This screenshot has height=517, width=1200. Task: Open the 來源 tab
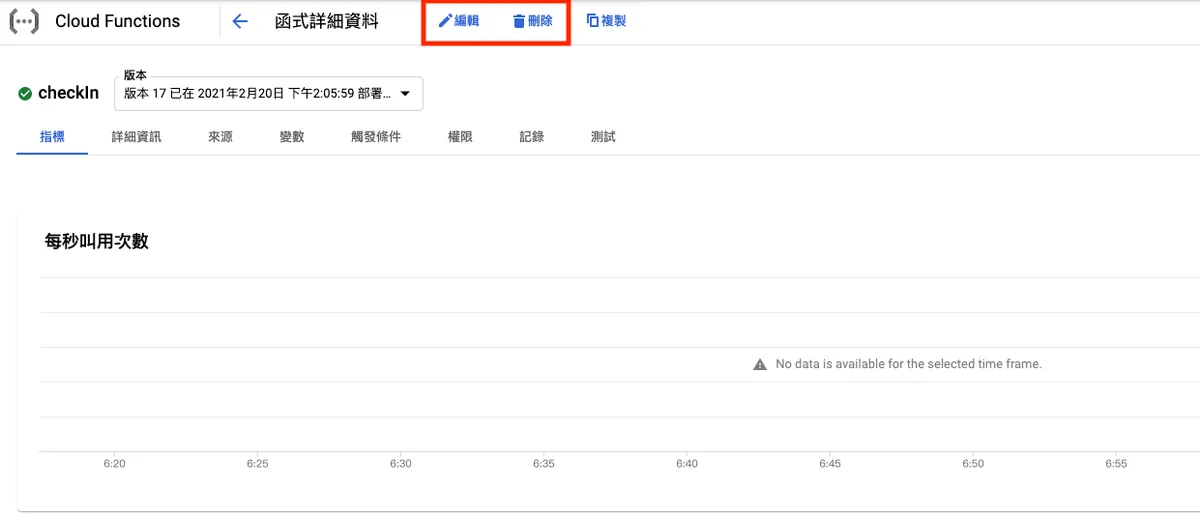pos(220,137)
